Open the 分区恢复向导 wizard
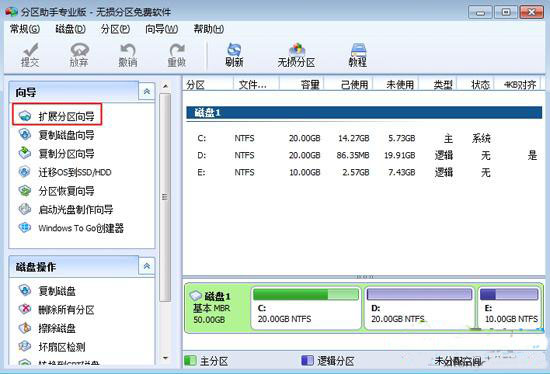Viewport: 550px width, 374px height. click(56, 191)
